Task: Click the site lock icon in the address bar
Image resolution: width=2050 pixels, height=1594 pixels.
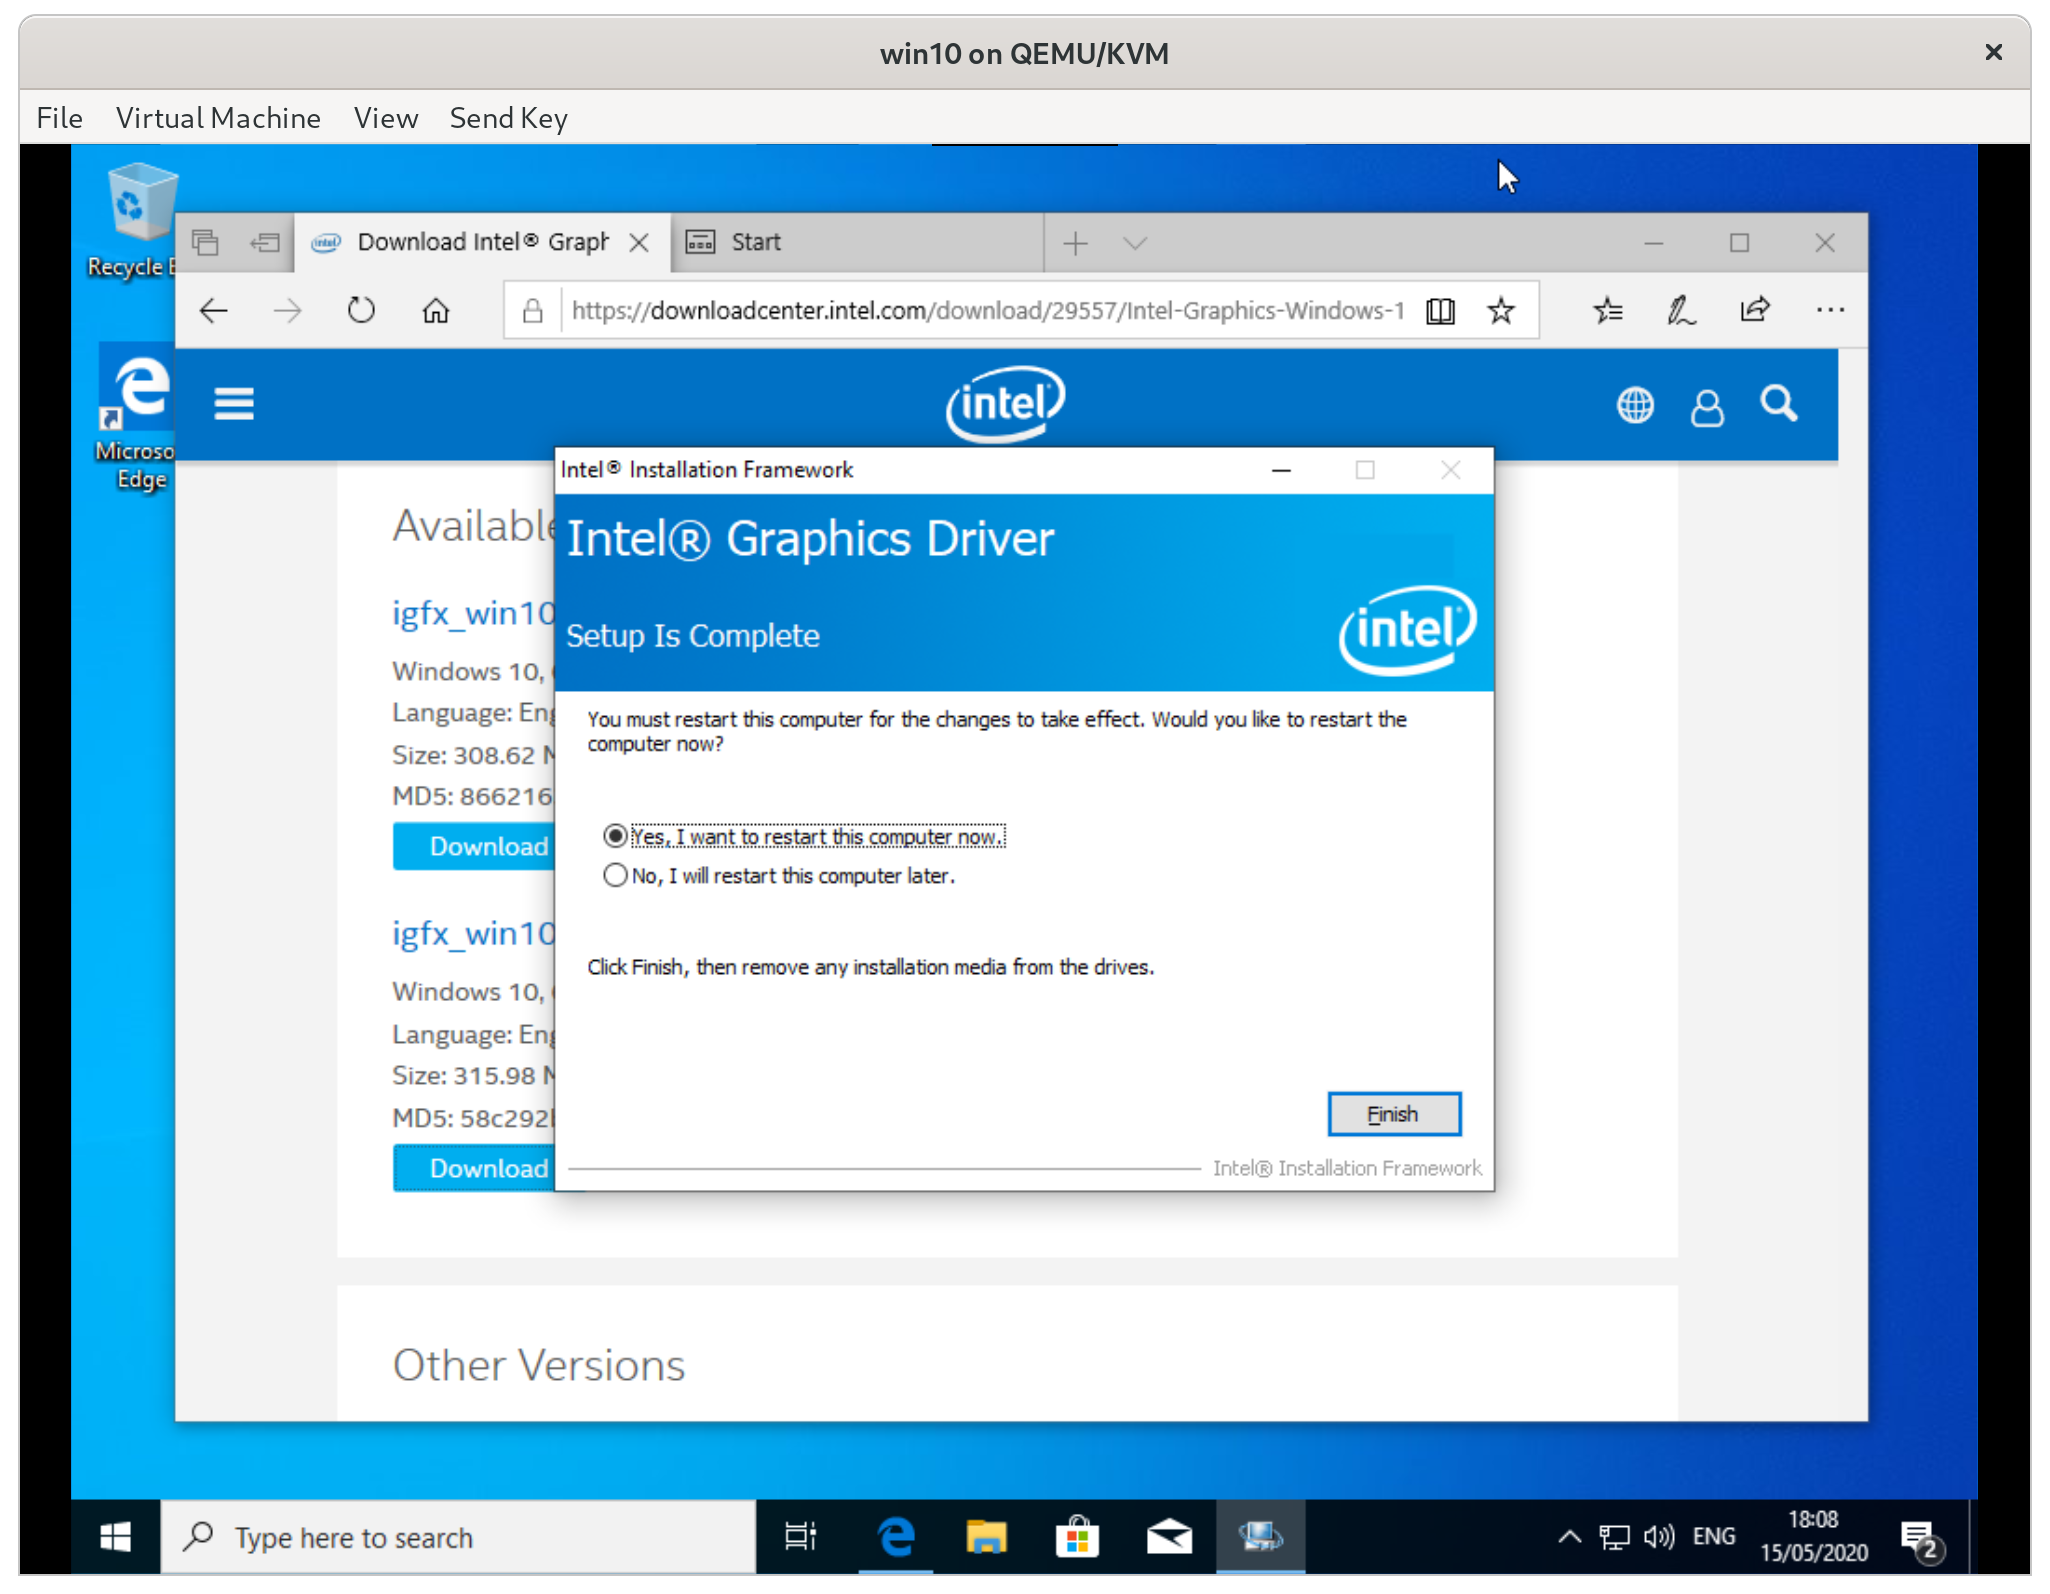Action: (533, 311)
